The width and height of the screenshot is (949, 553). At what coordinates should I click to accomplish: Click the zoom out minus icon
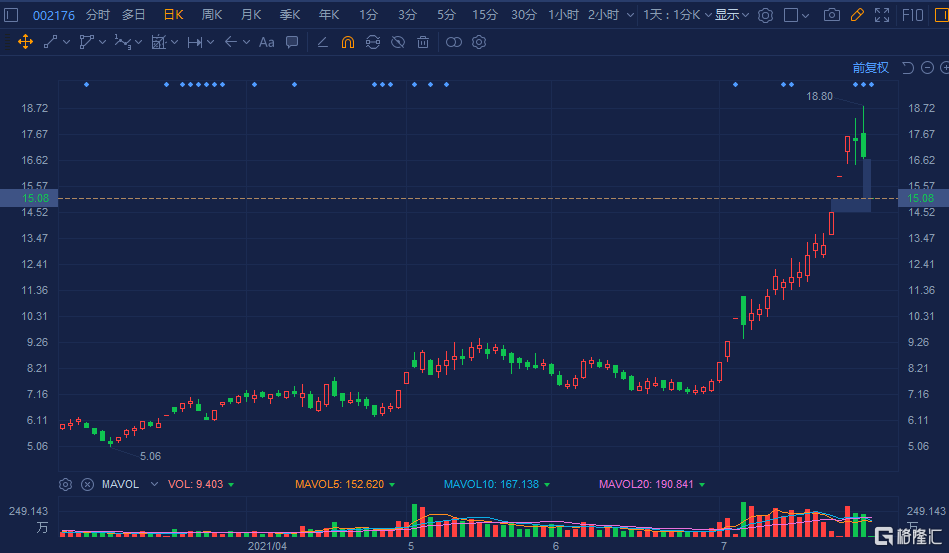(x=928, y=67)
